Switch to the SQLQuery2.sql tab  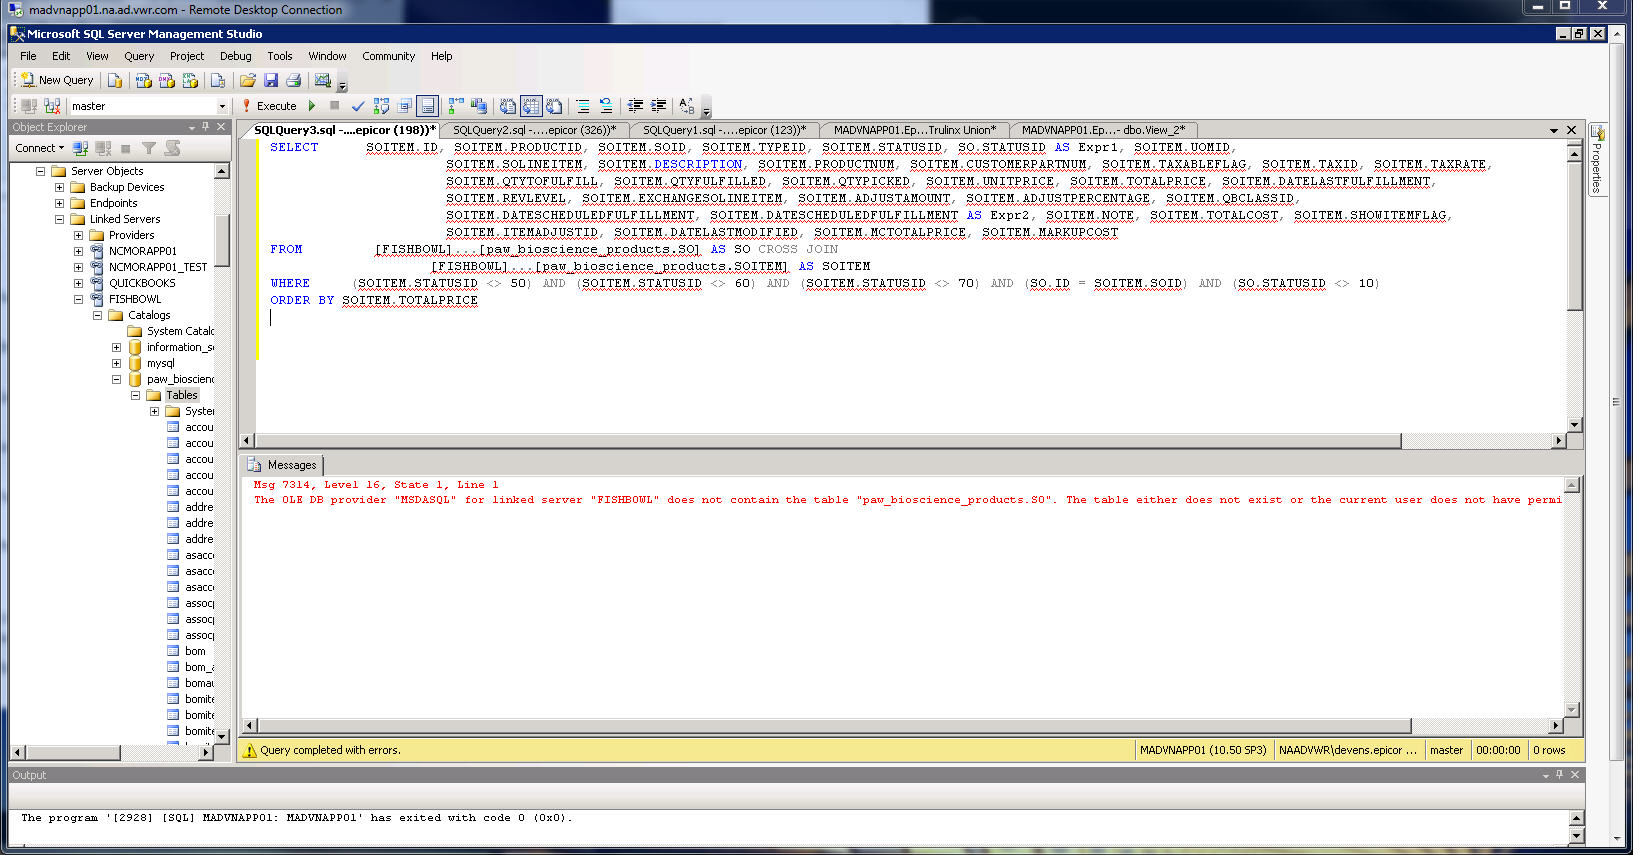[x=533, y=130]
